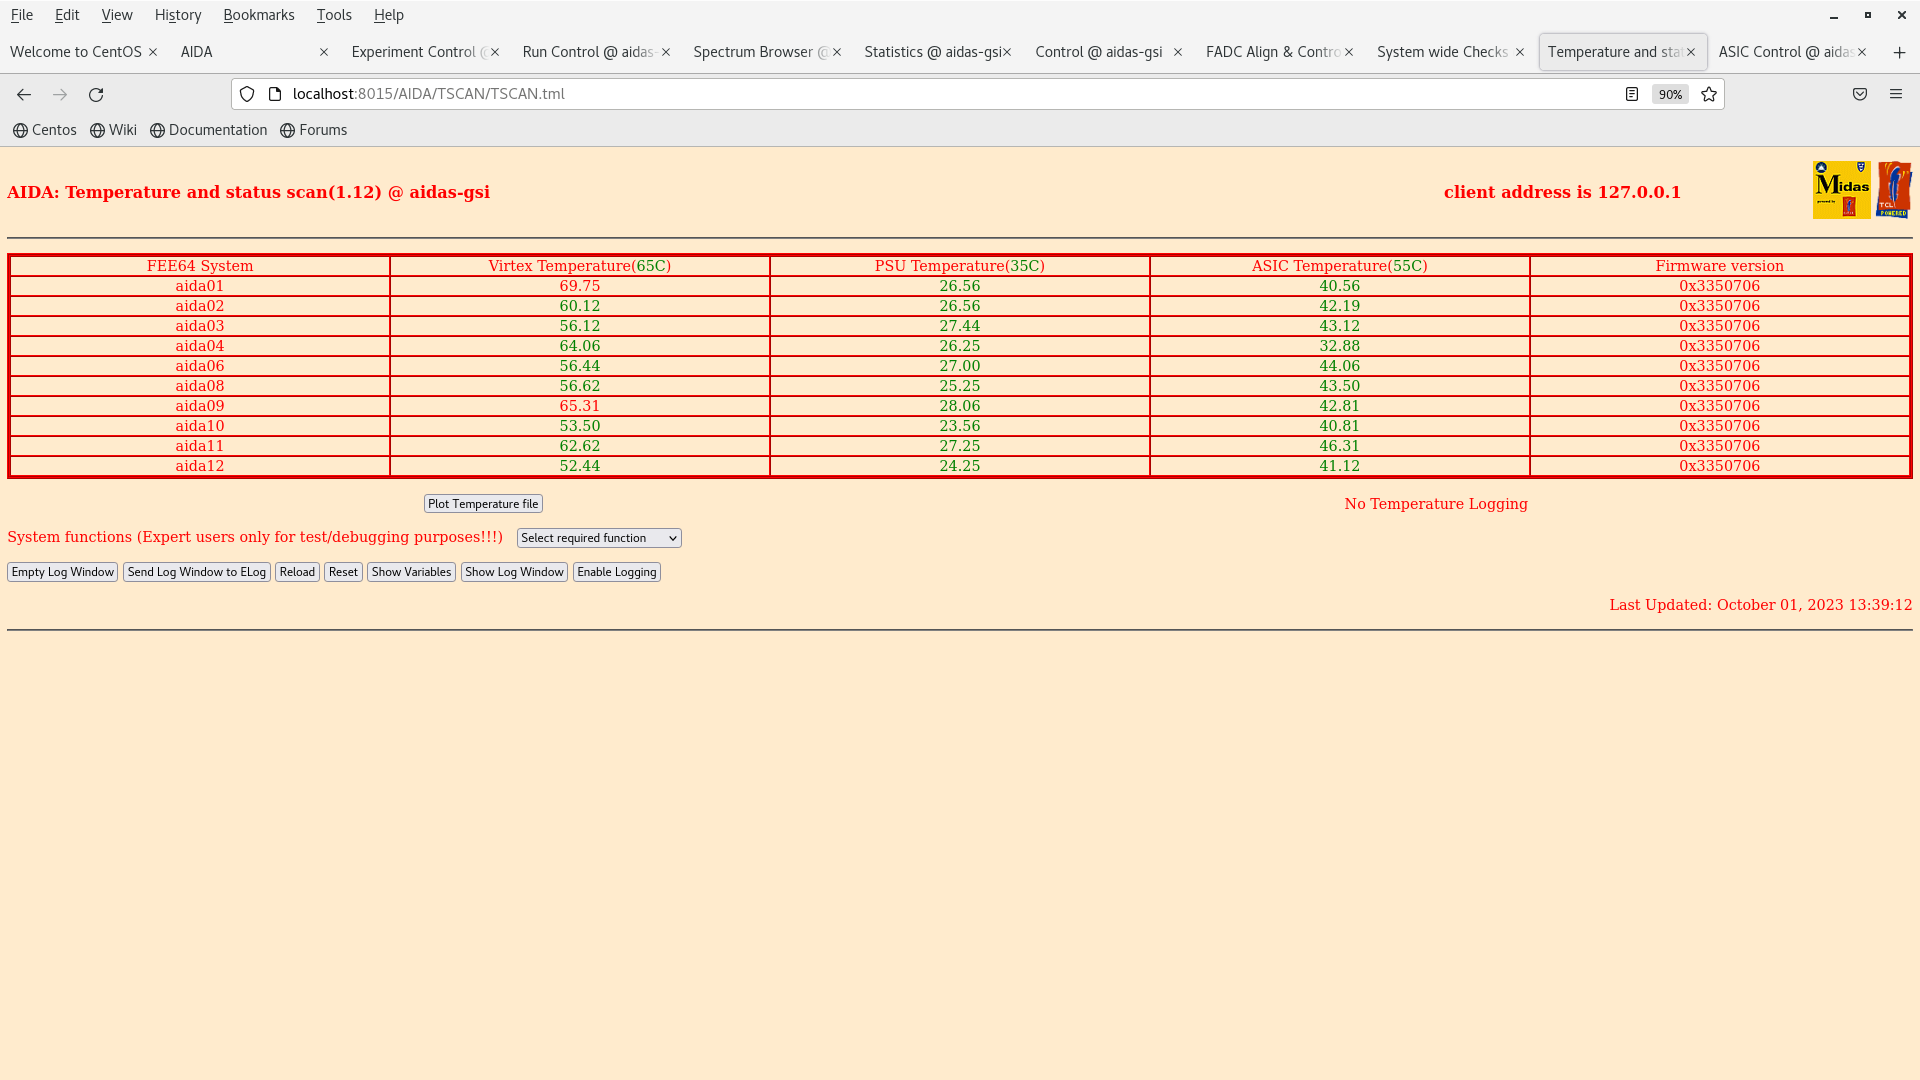Click the Show Variables button

[411, 572]
